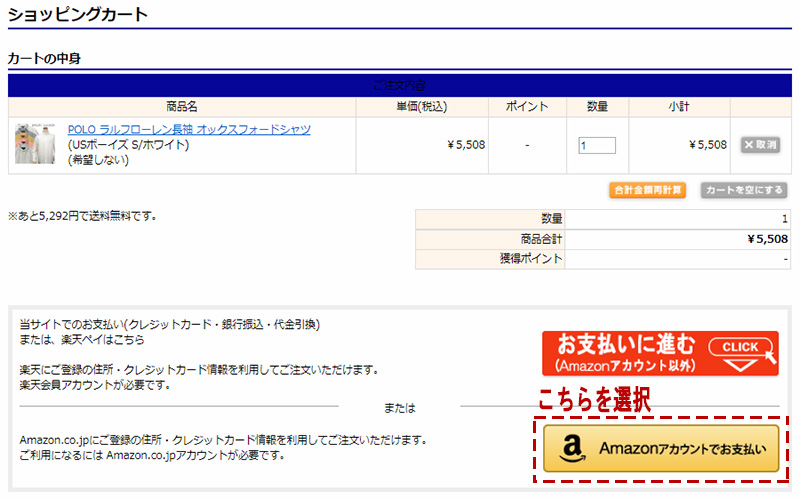
Task: Recalculate total with the 合計金額再計算 button
Action: coord(647,190)
